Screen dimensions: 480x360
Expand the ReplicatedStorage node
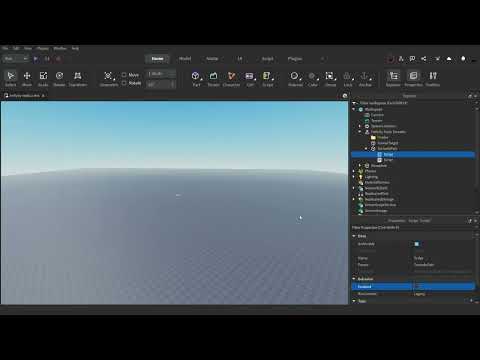354,199
